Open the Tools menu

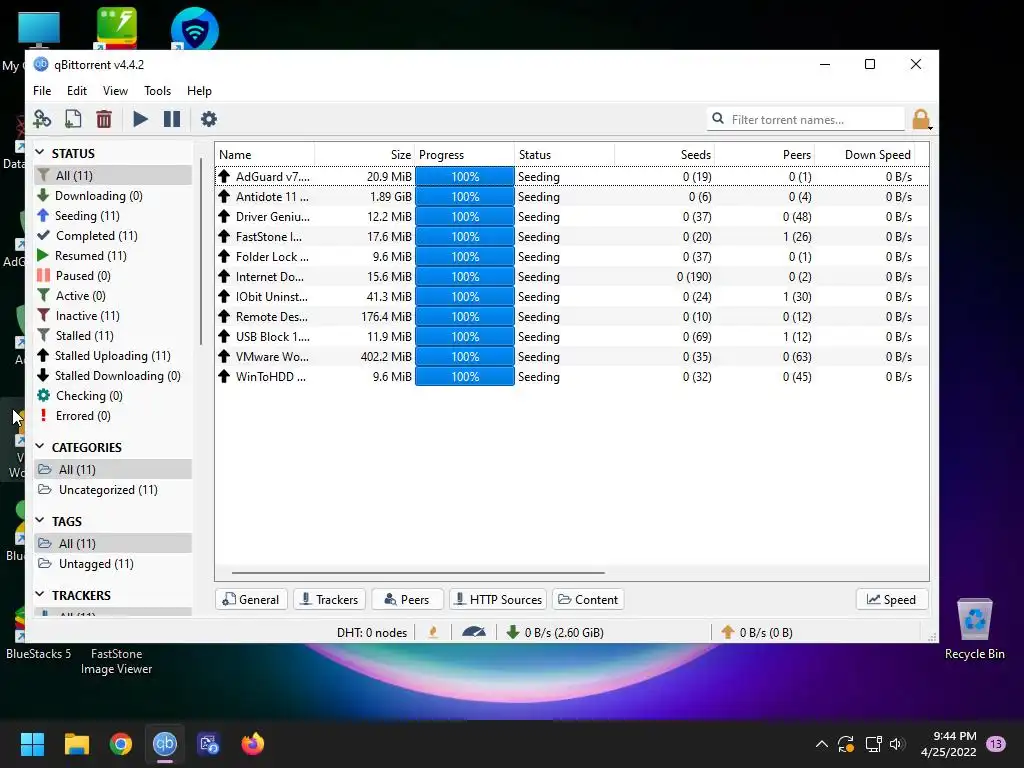(x=157, y=91)
